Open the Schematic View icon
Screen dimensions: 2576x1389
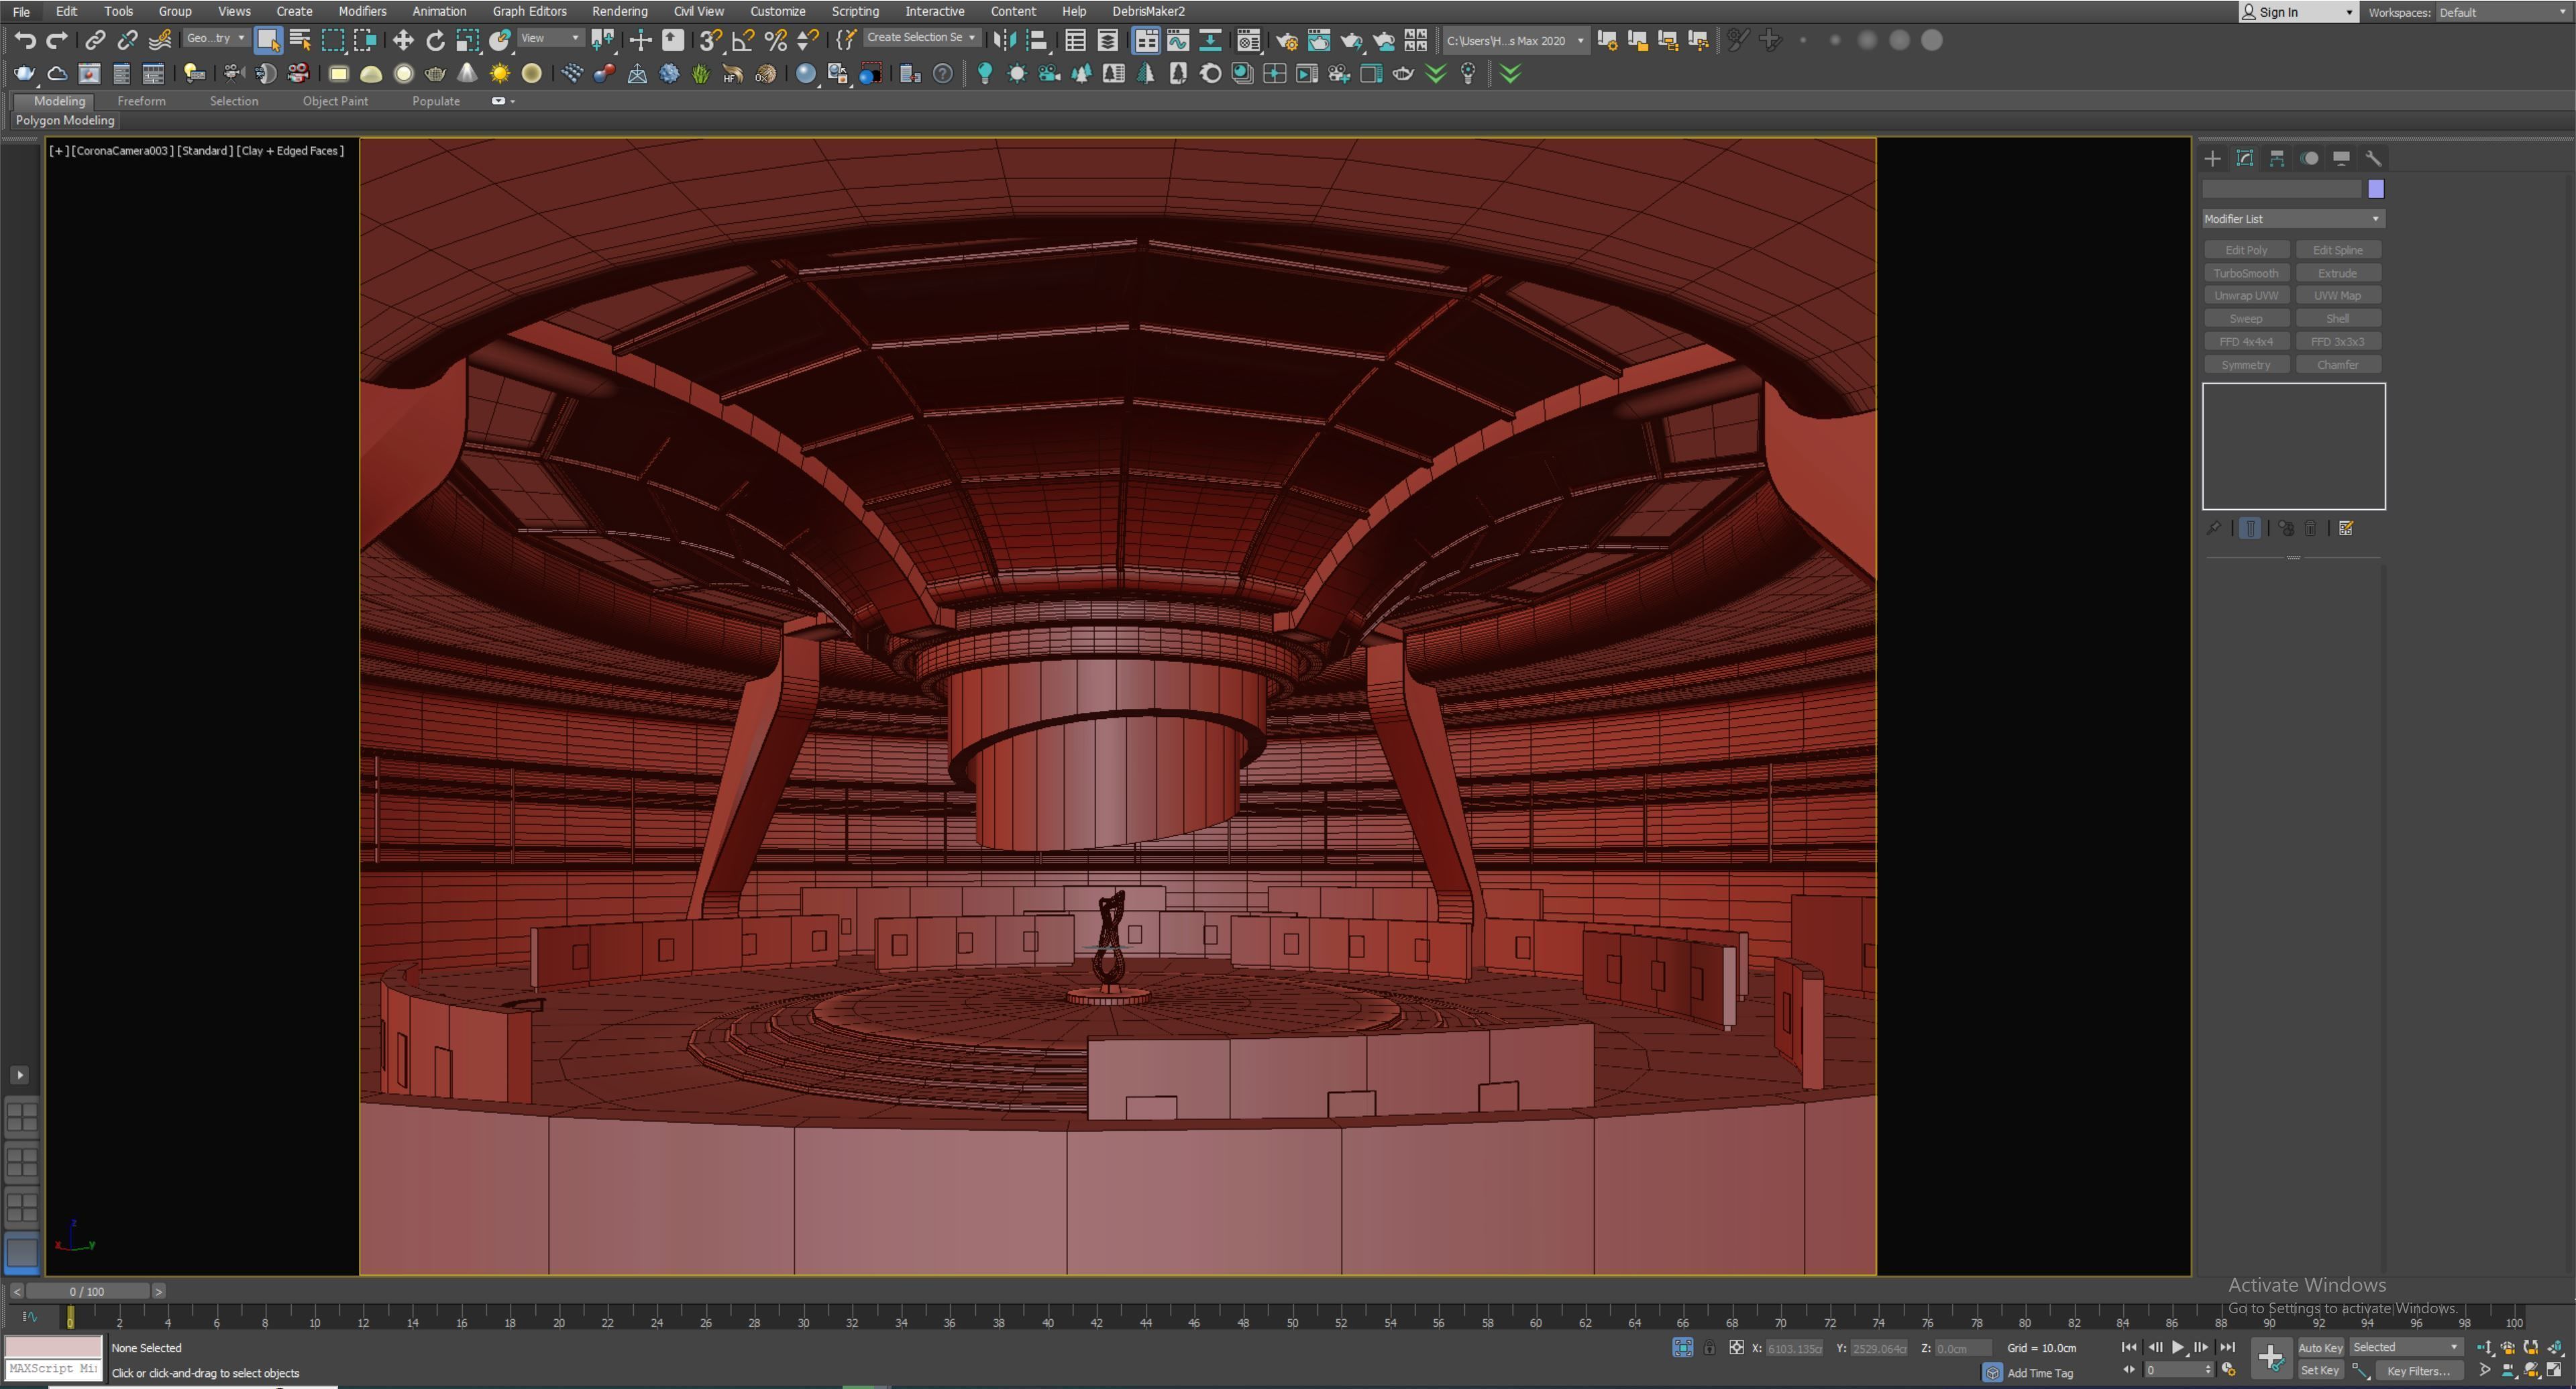[x=1210, y=40]
